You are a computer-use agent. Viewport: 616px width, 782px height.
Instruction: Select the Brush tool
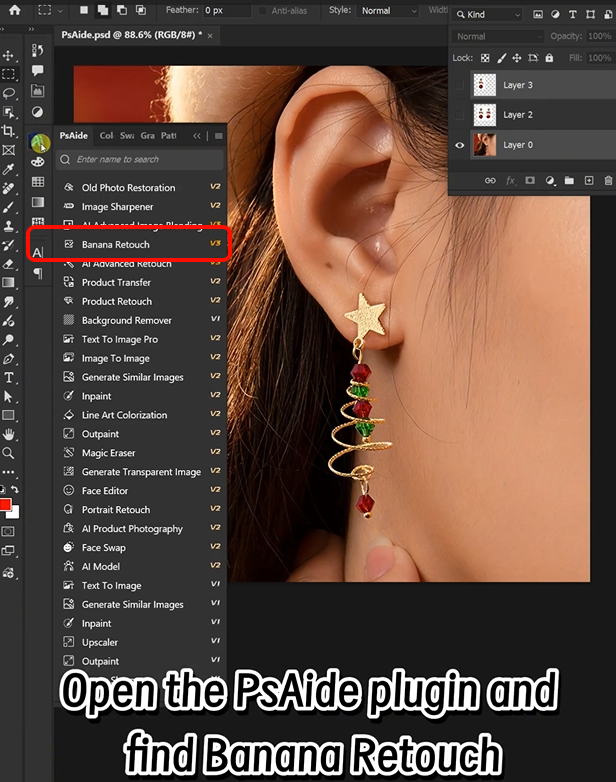click(x=8, y=207)
